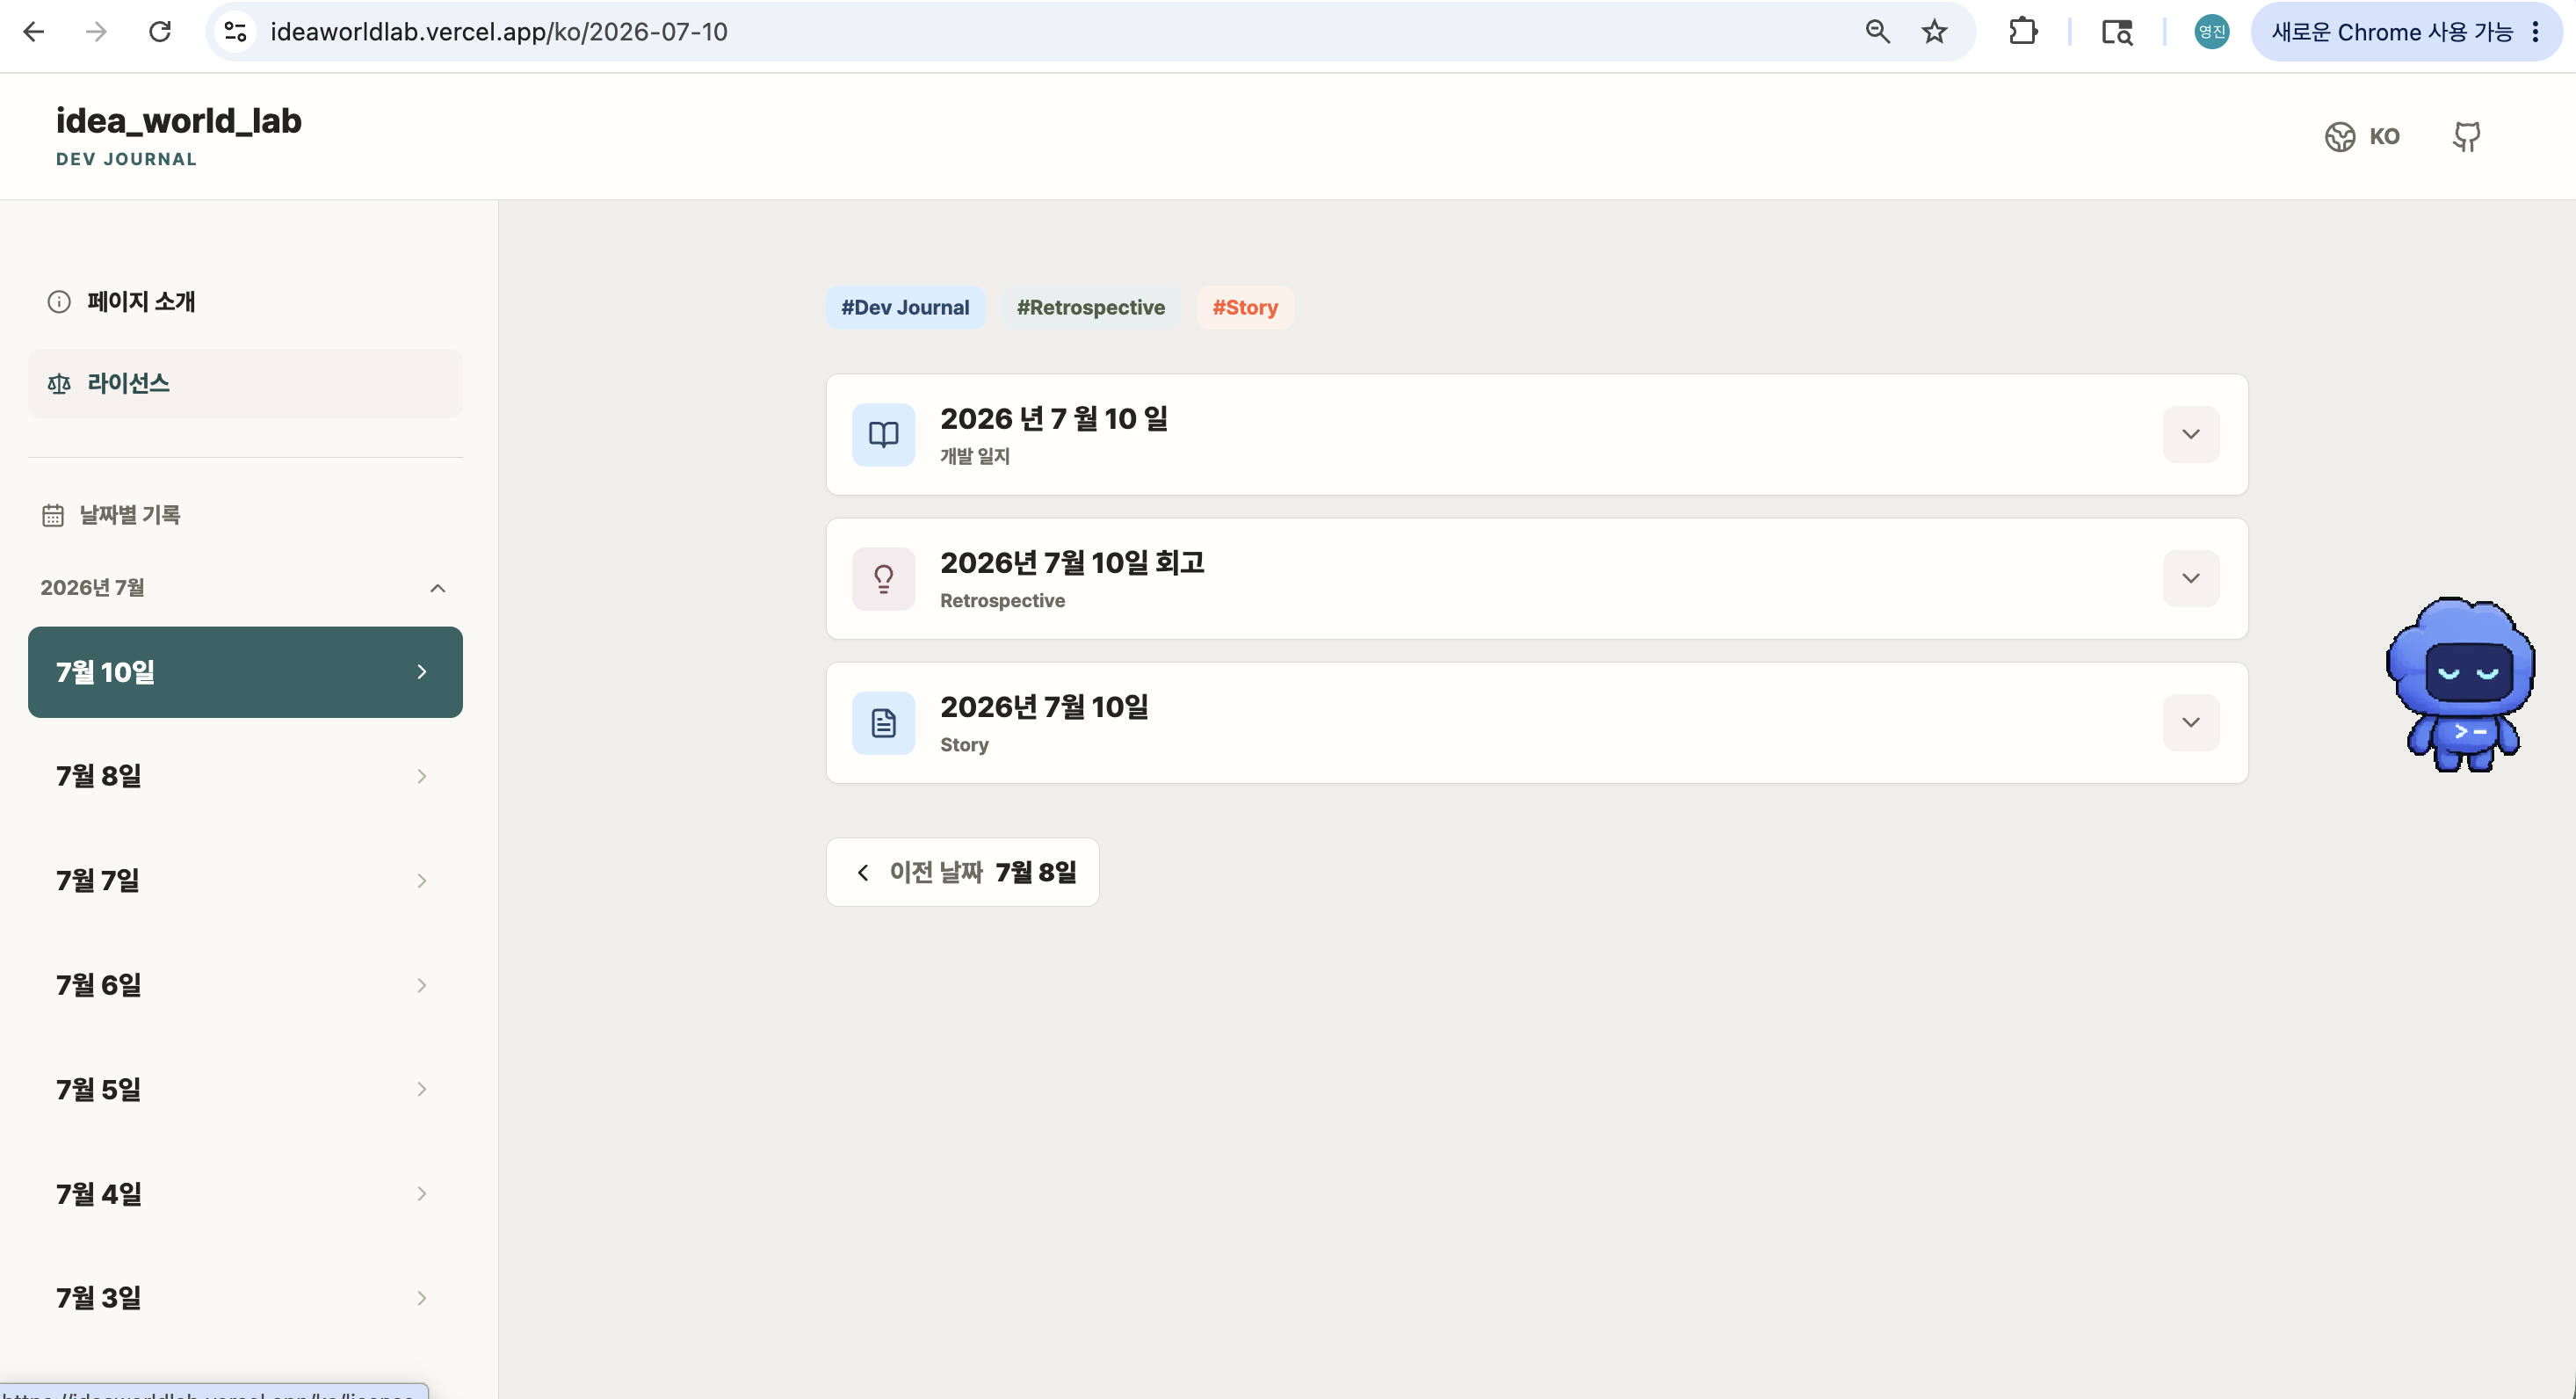Filter by the #Retrospective tag
Screen dimensions: 2576x1399
[x=1090, y=308]
